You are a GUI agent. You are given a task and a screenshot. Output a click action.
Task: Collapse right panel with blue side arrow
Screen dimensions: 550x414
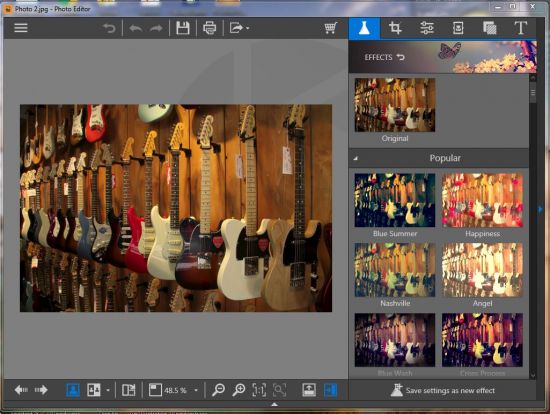click(x=540, y=209)
